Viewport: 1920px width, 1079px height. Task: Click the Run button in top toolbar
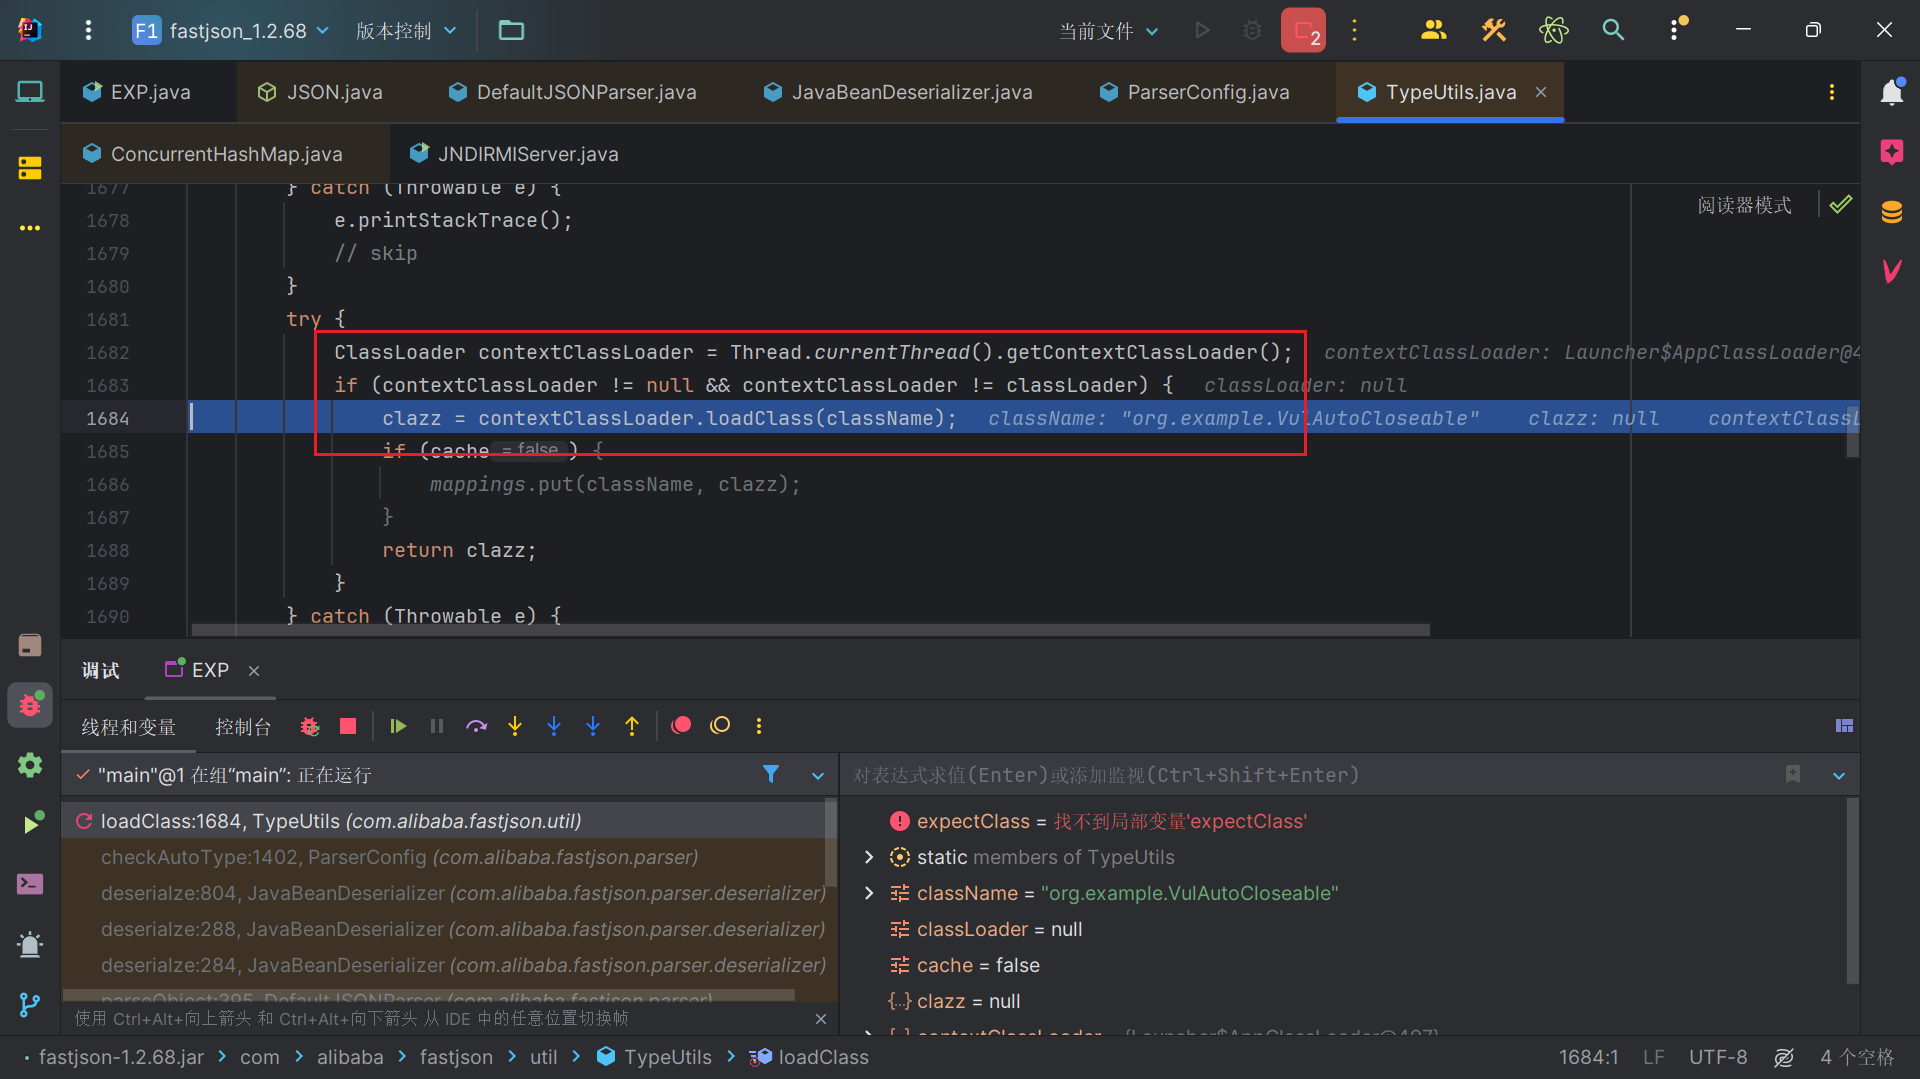[x=1202, y=30]
